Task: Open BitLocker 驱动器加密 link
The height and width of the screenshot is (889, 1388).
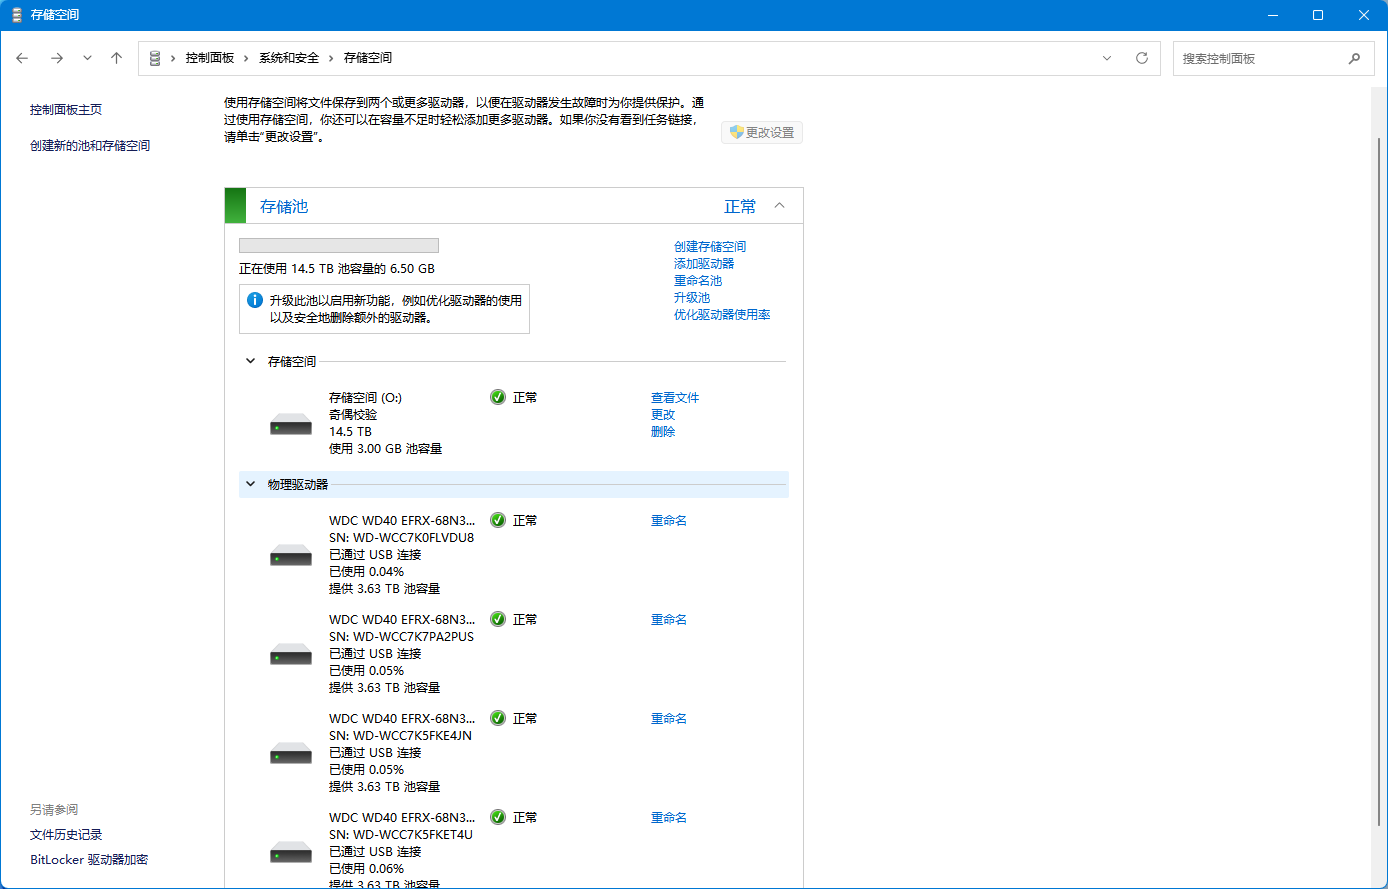Action: coord(89,860)
